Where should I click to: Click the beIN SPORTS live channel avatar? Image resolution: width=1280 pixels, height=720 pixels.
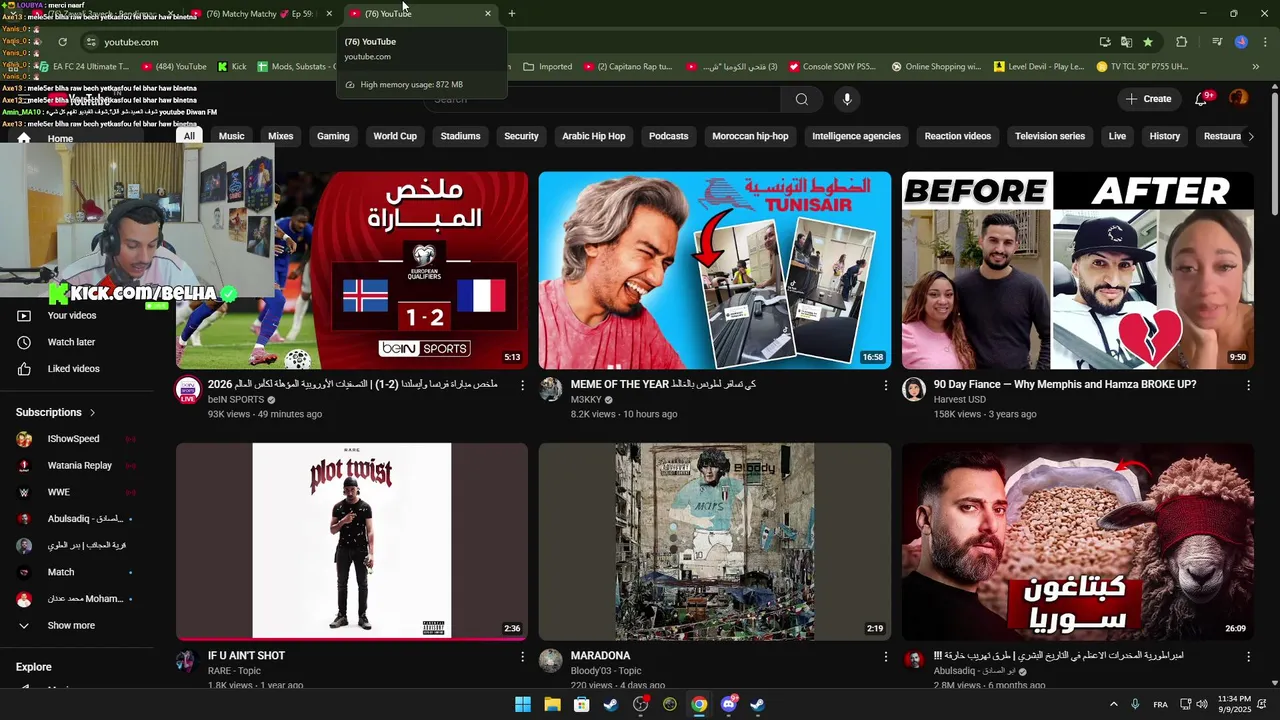click(x=188, y=390)
